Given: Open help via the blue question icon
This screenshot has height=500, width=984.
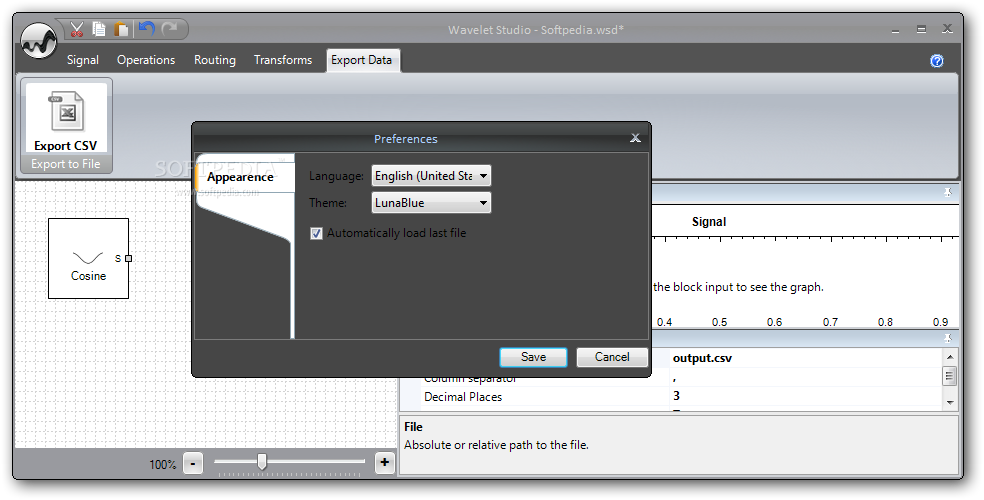Looking at the screenshot, I should pos(936,61).
